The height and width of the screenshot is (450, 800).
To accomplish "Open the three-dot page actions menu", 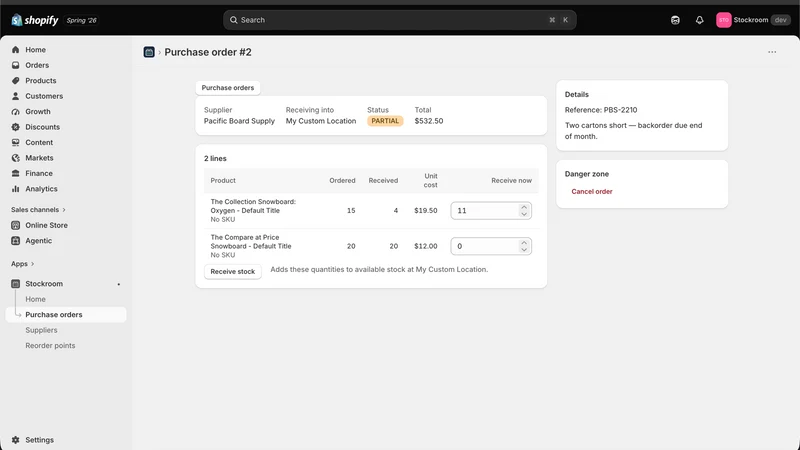I will click(x=772, y=52).
